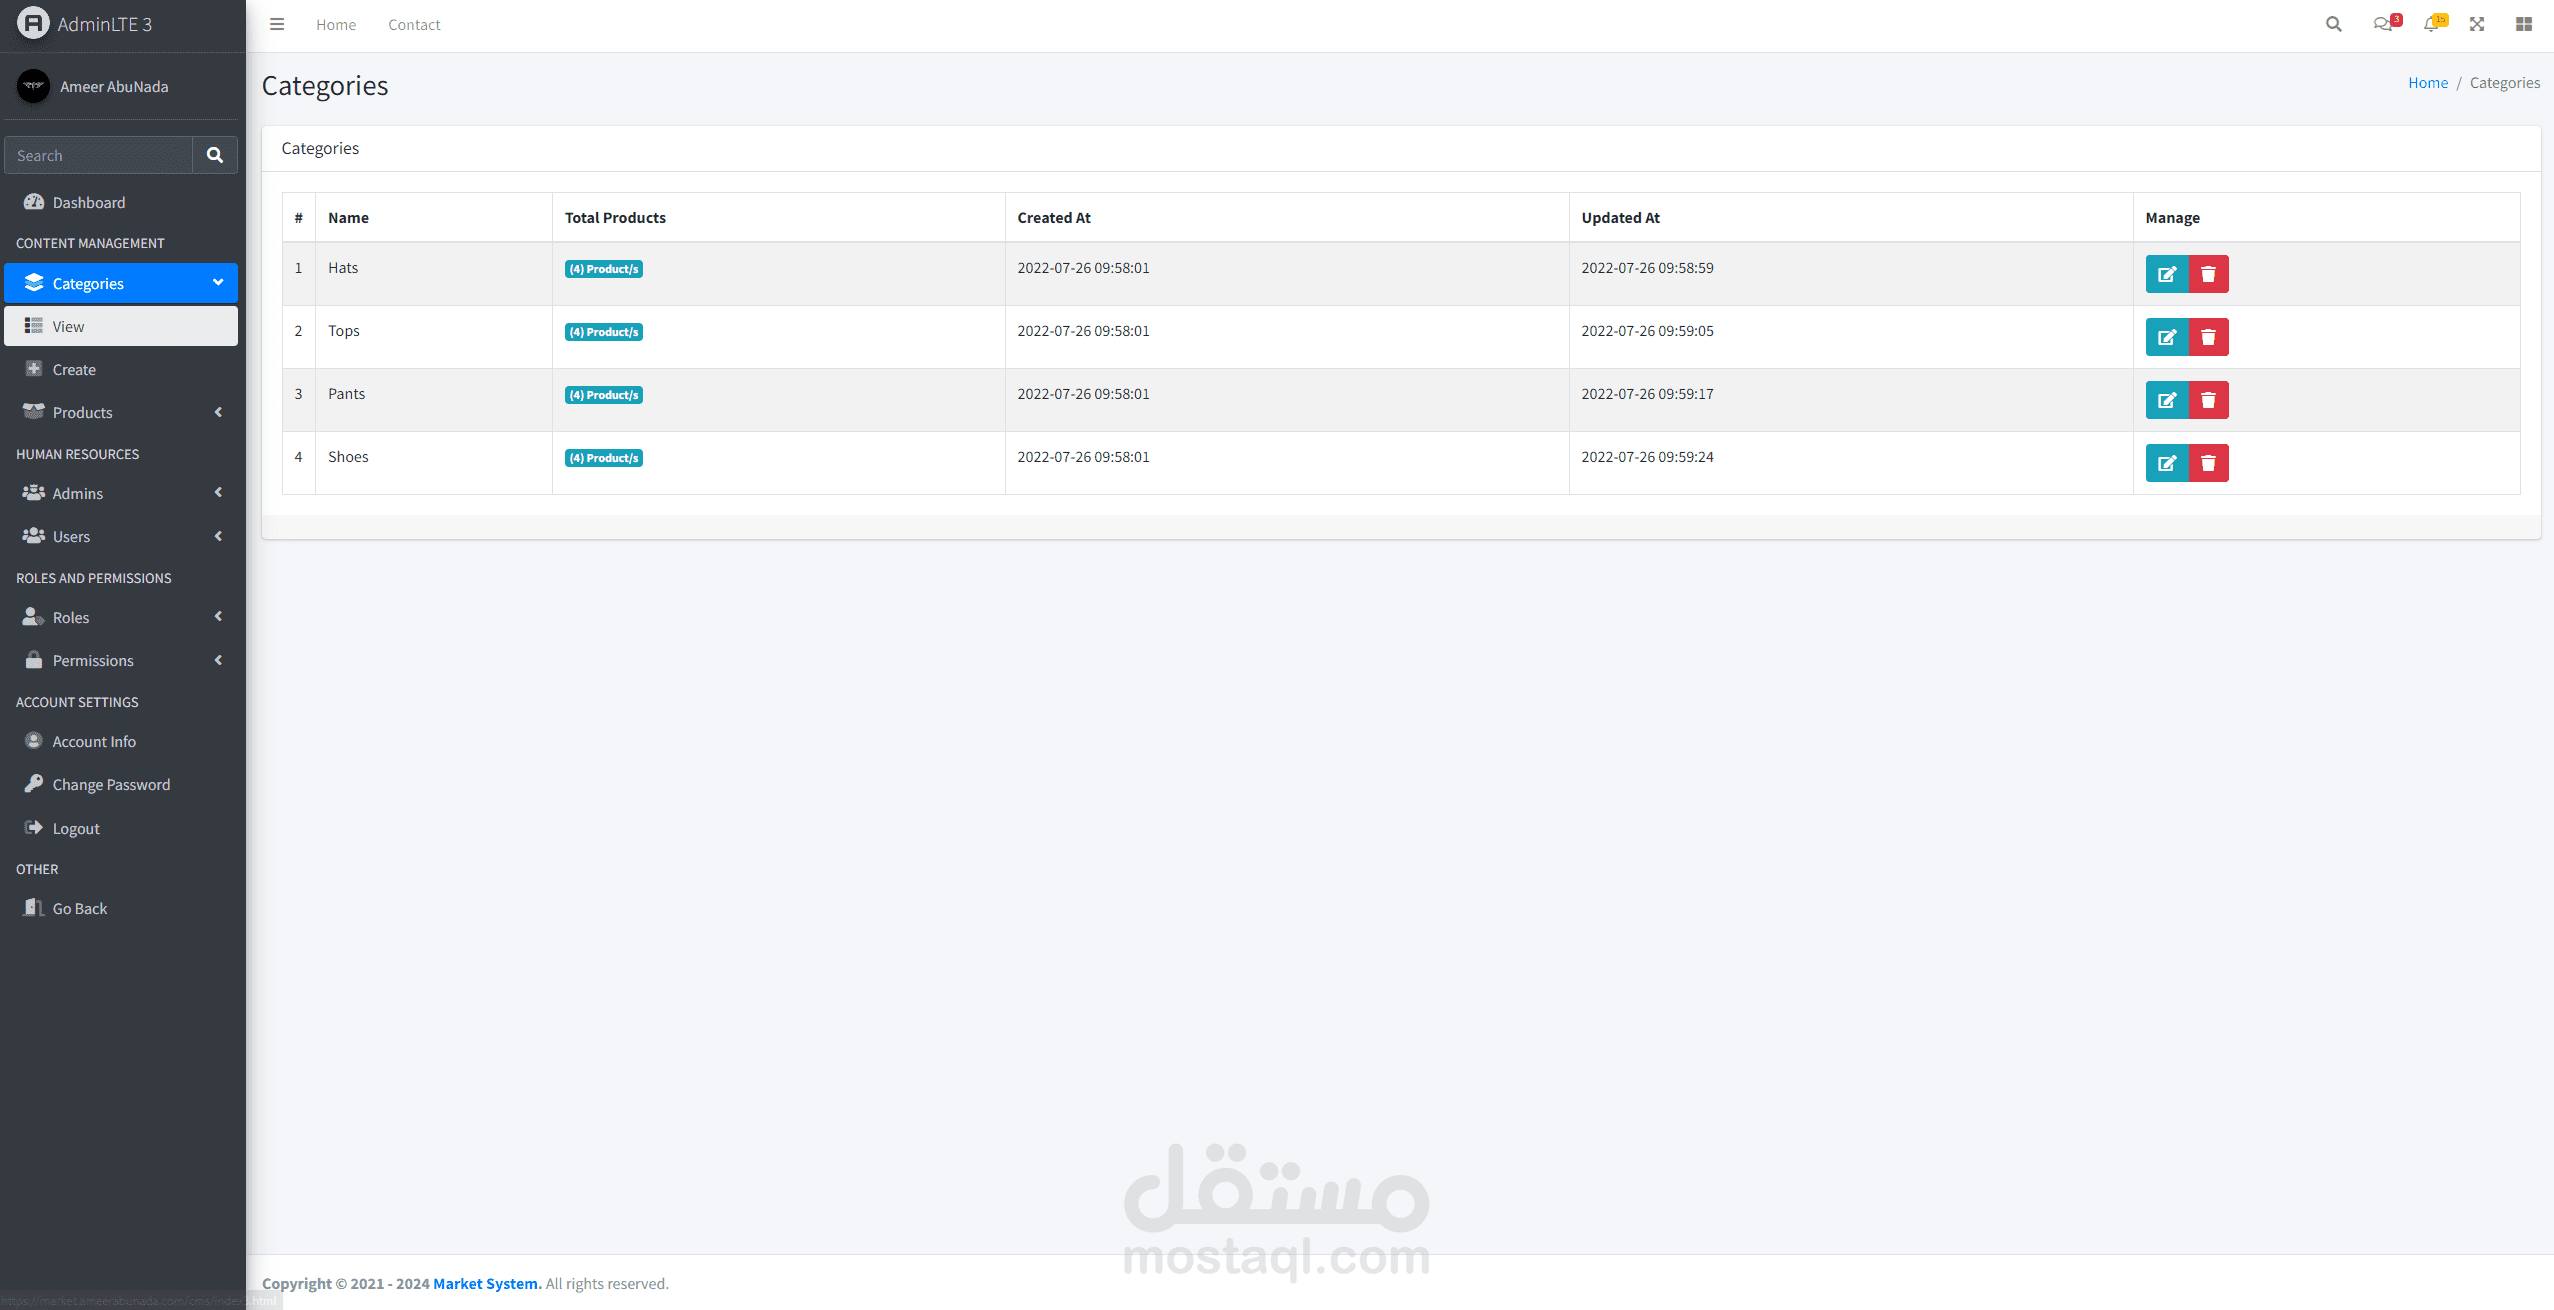
Task: Click the navbar search magnifier icon
Action: click(x=2333, y=24)
